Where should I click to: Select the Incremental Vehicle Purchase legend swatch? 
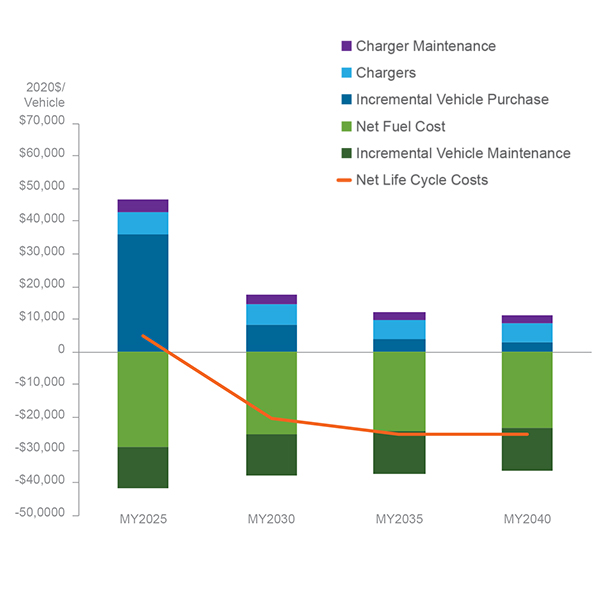click(x=347, y=100)
